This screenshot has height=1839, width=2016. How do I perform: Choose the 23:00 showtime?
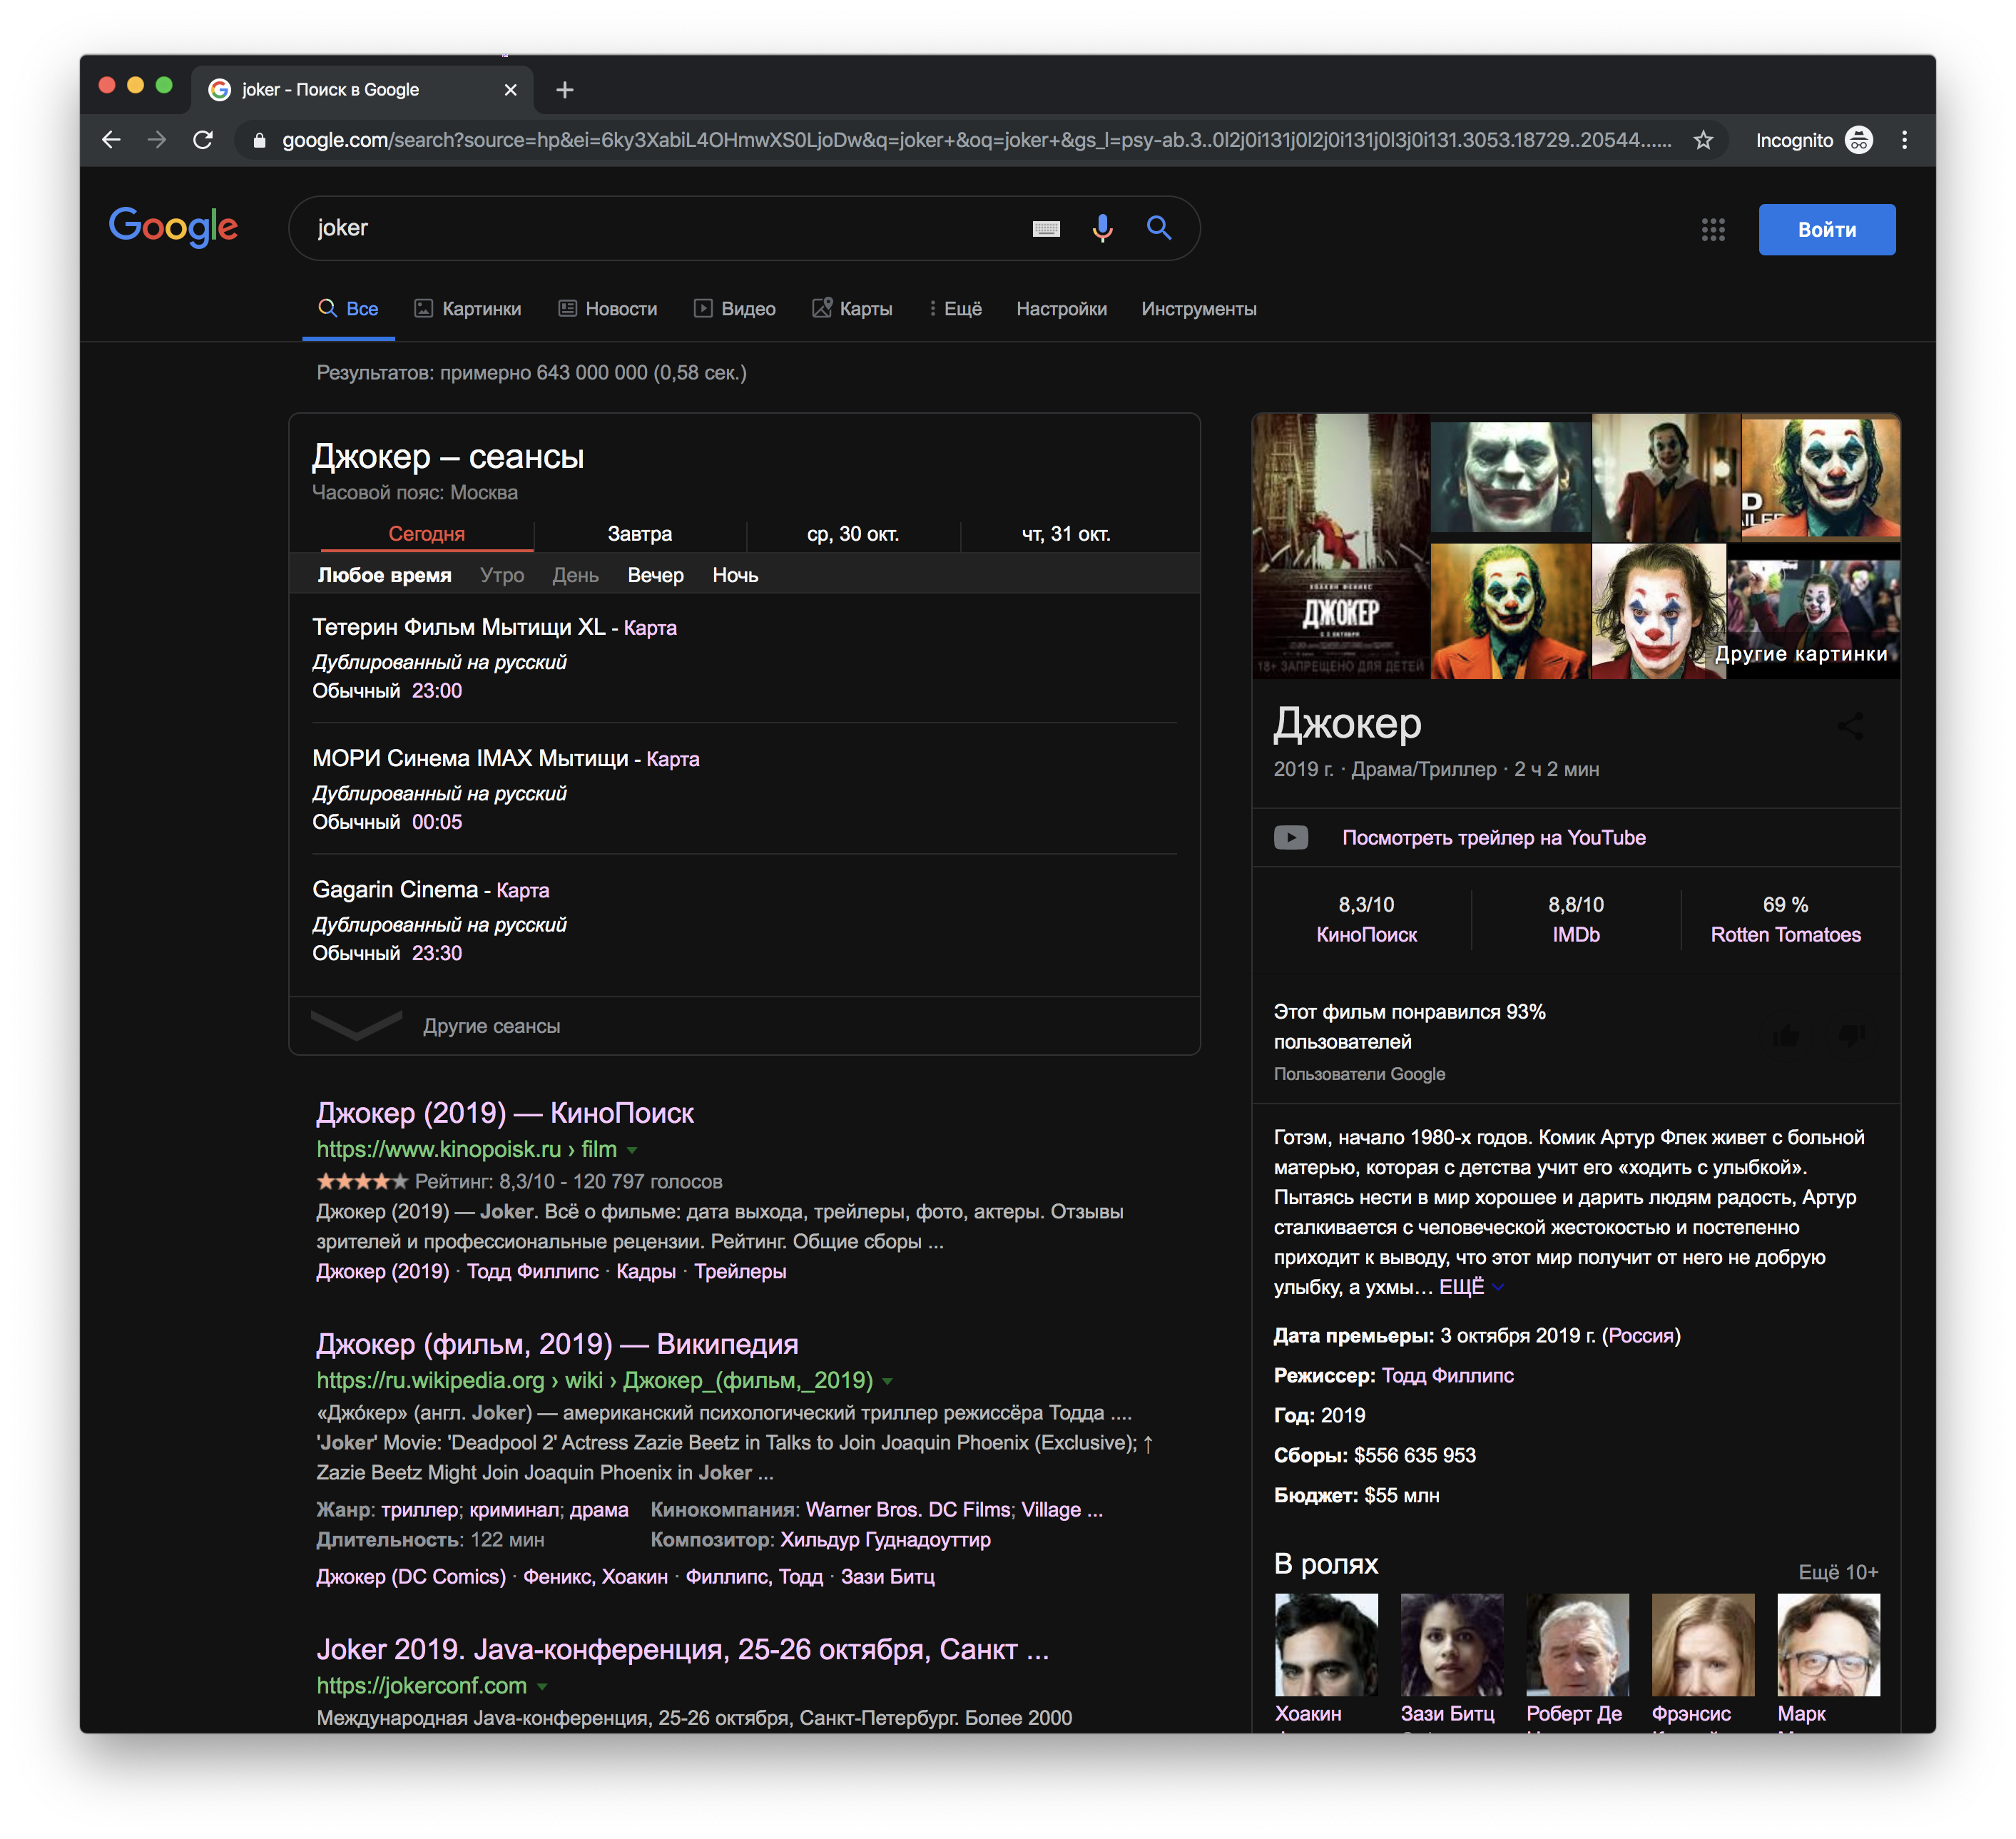pyautogui.click(x=437, y=691)
